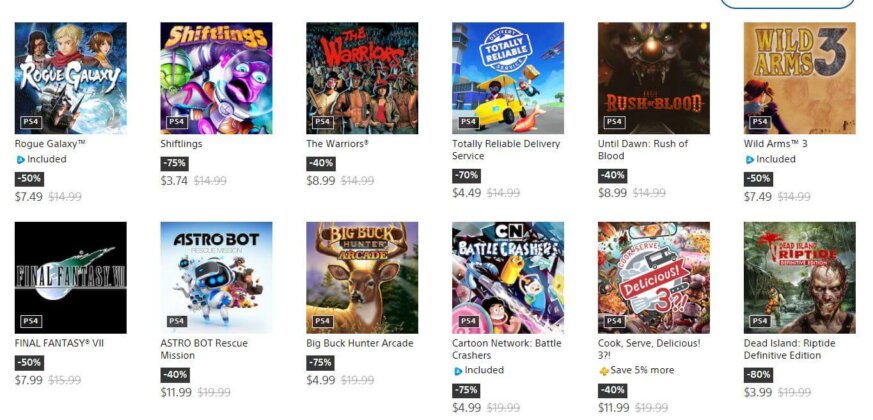Open the Shiftlings game cover art
This screenshot has height=420, width=873.
click(x=216, y=78)
